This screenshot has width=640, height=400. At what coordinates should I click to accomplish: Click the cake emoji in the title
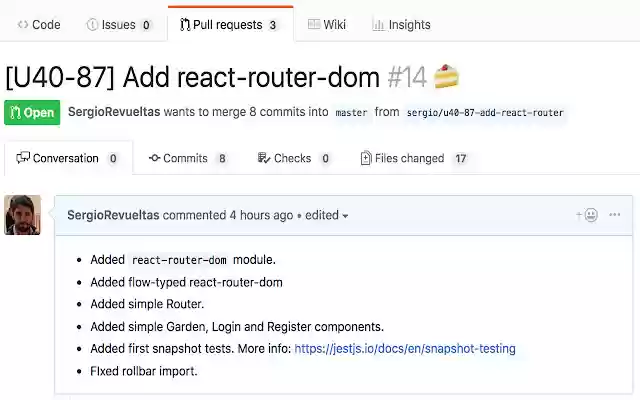pyautogui.click(x=446, y=77)
